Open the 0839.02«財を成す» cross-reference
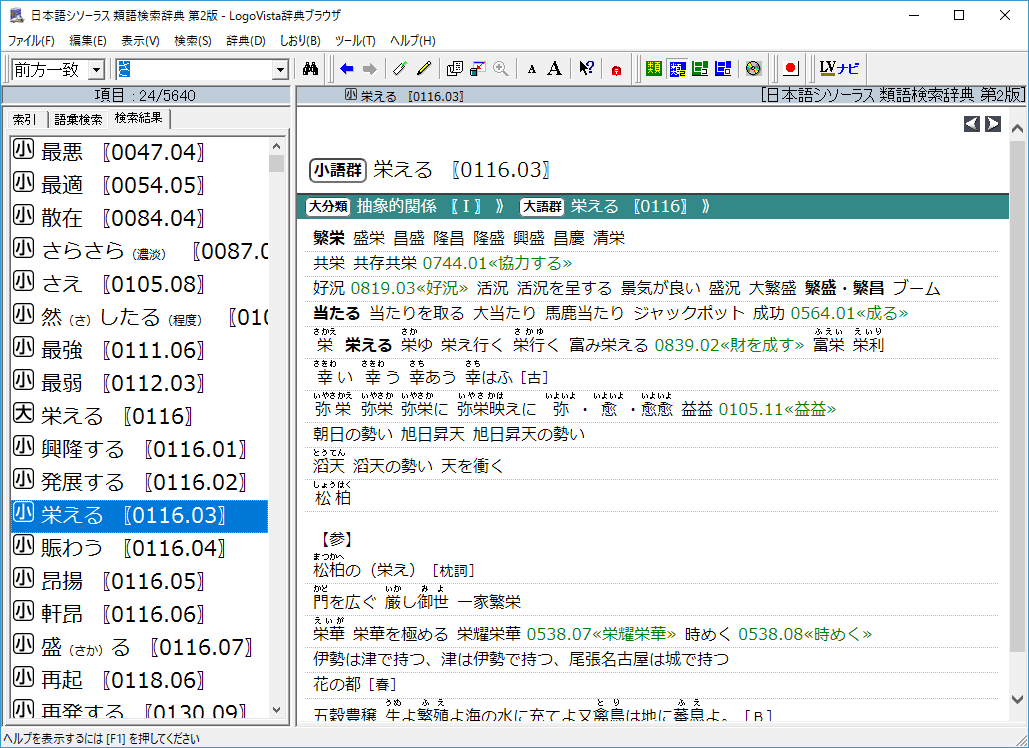 pyautogui.click(x=729, y=345)
